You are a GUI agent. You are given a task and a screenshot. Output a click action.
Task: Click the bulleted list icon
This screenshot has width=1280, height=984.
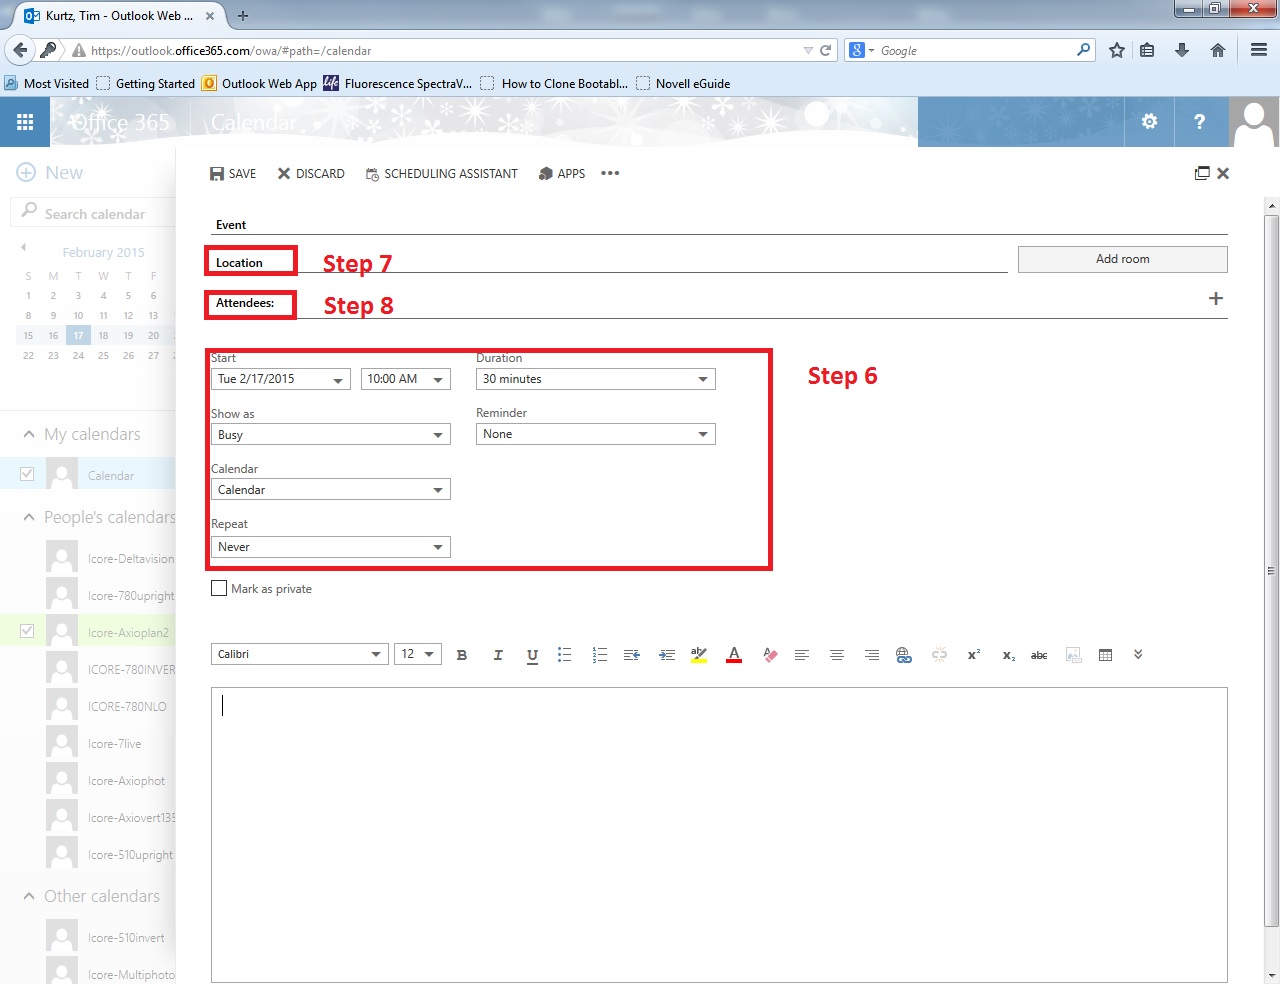click(x=564, y=655)
